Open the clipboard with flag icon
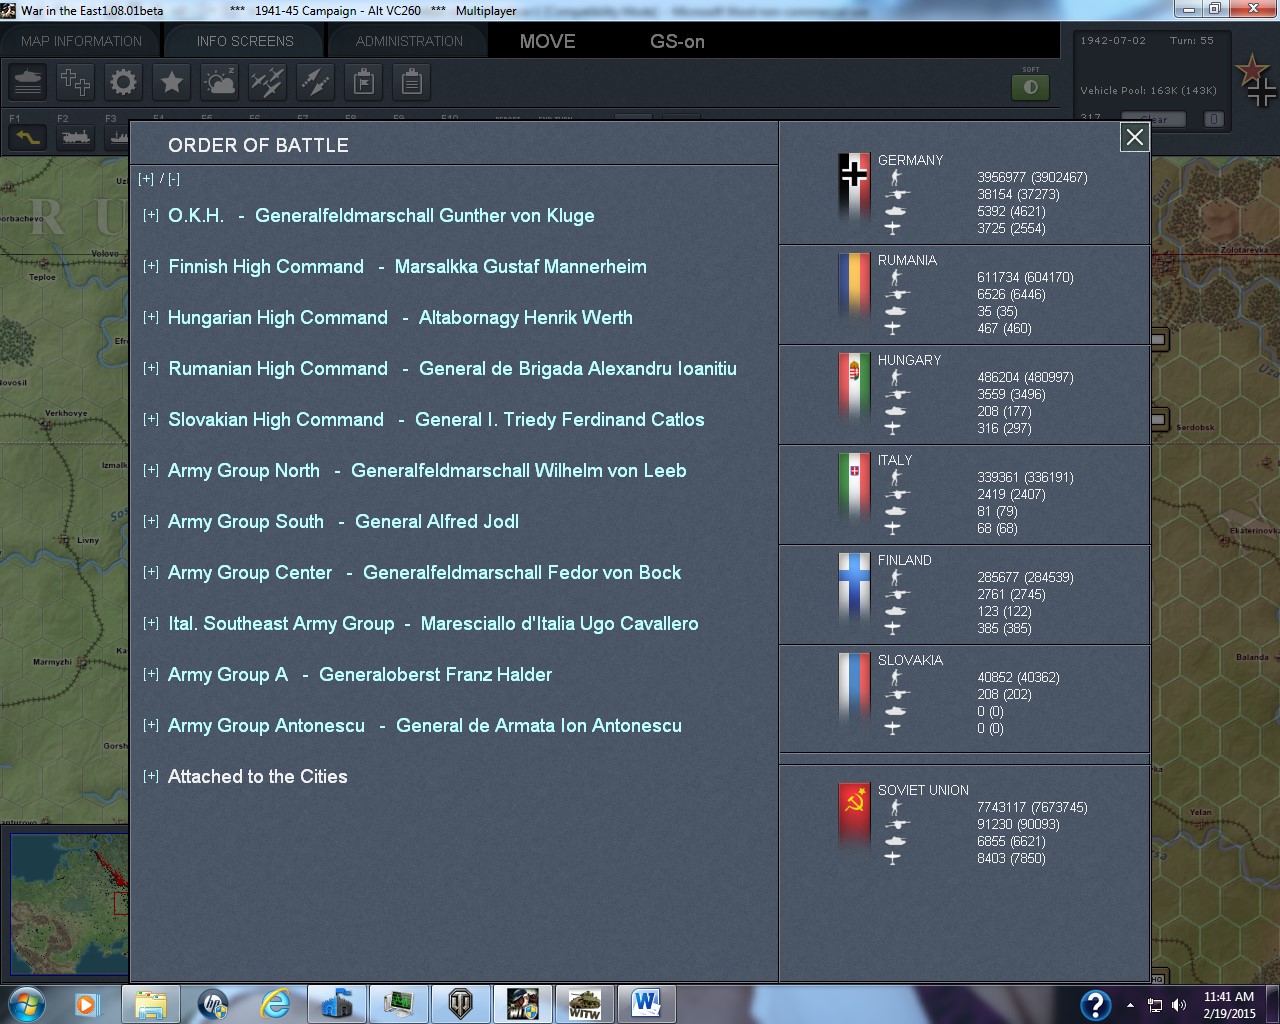This screenshot has width=1280, height=1024. point(364,82)
